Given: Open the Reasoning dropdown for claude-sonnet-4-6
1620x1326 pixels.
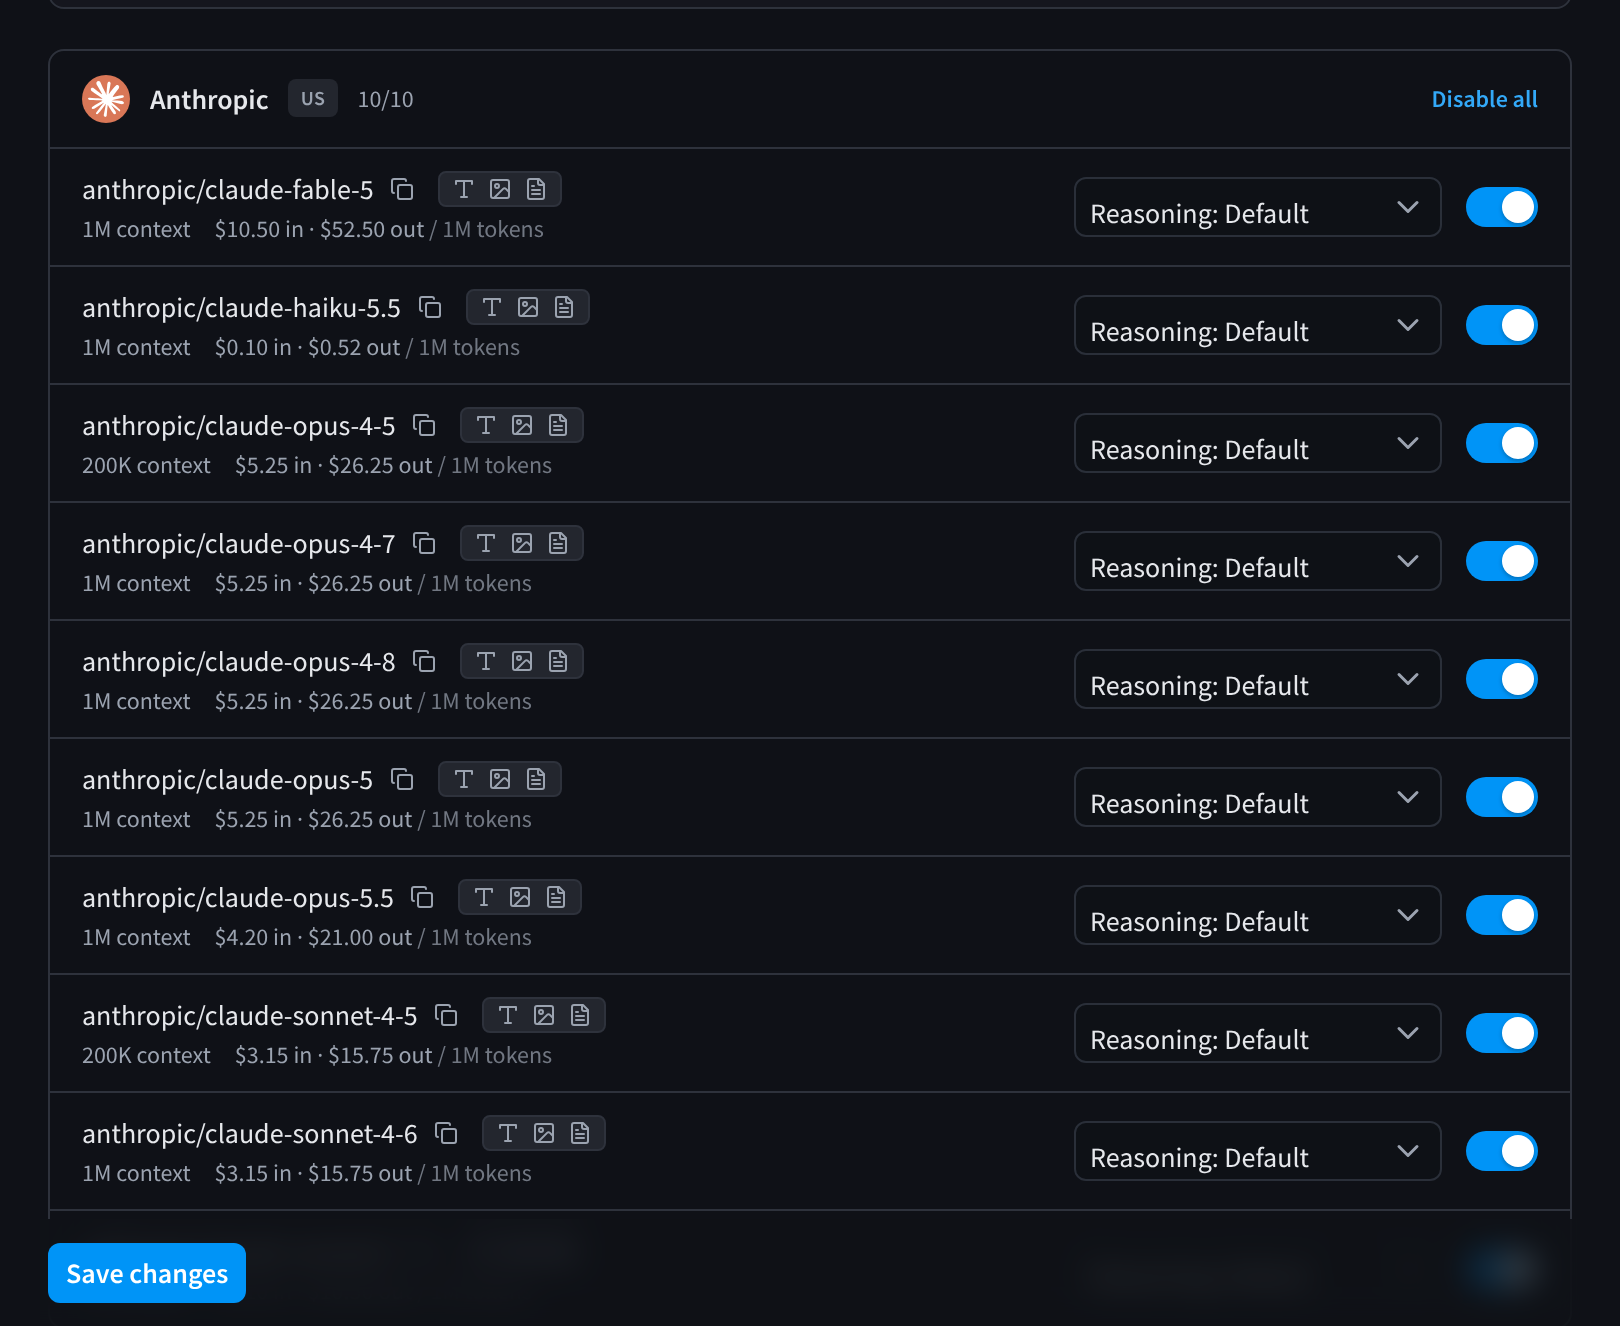Looking at the screenshot, I should pos(1258,1151).
